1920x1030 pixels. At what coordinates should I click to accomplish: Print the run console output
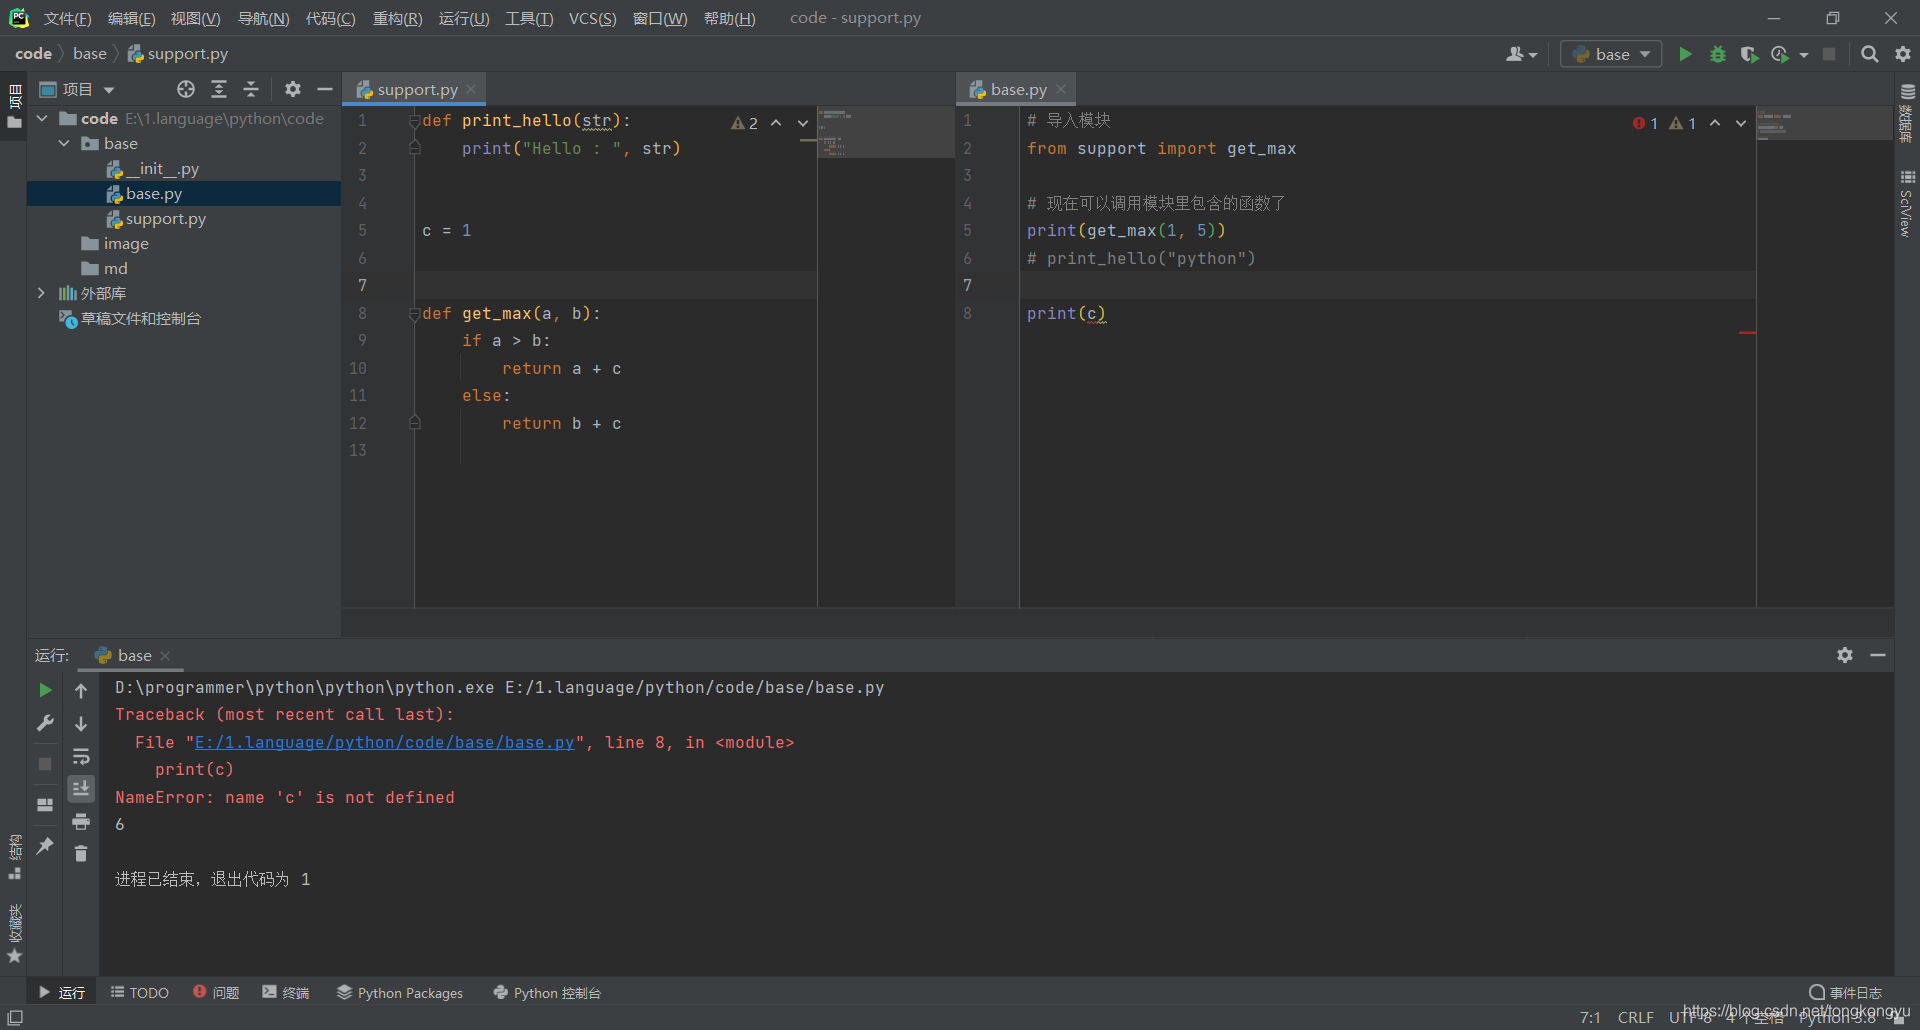click(81, 822)
